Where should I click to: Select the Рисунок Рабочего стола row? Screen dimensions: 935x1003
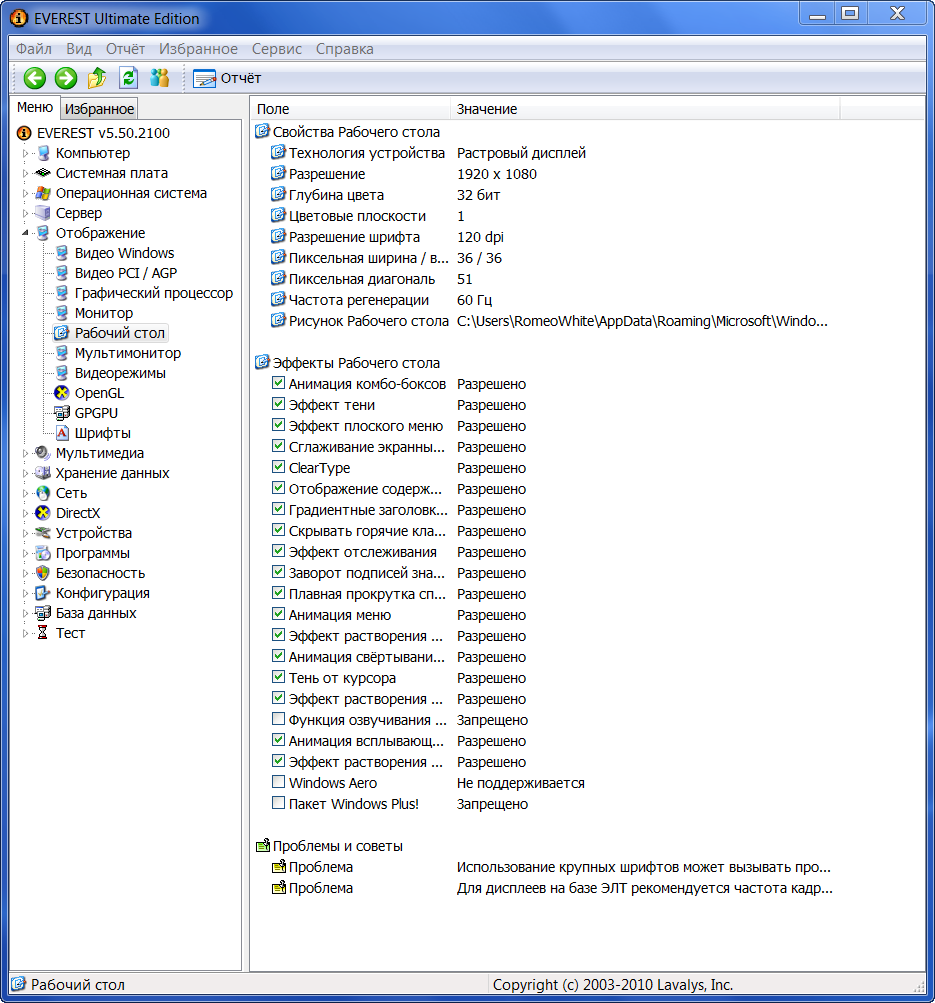coord(548,321)
